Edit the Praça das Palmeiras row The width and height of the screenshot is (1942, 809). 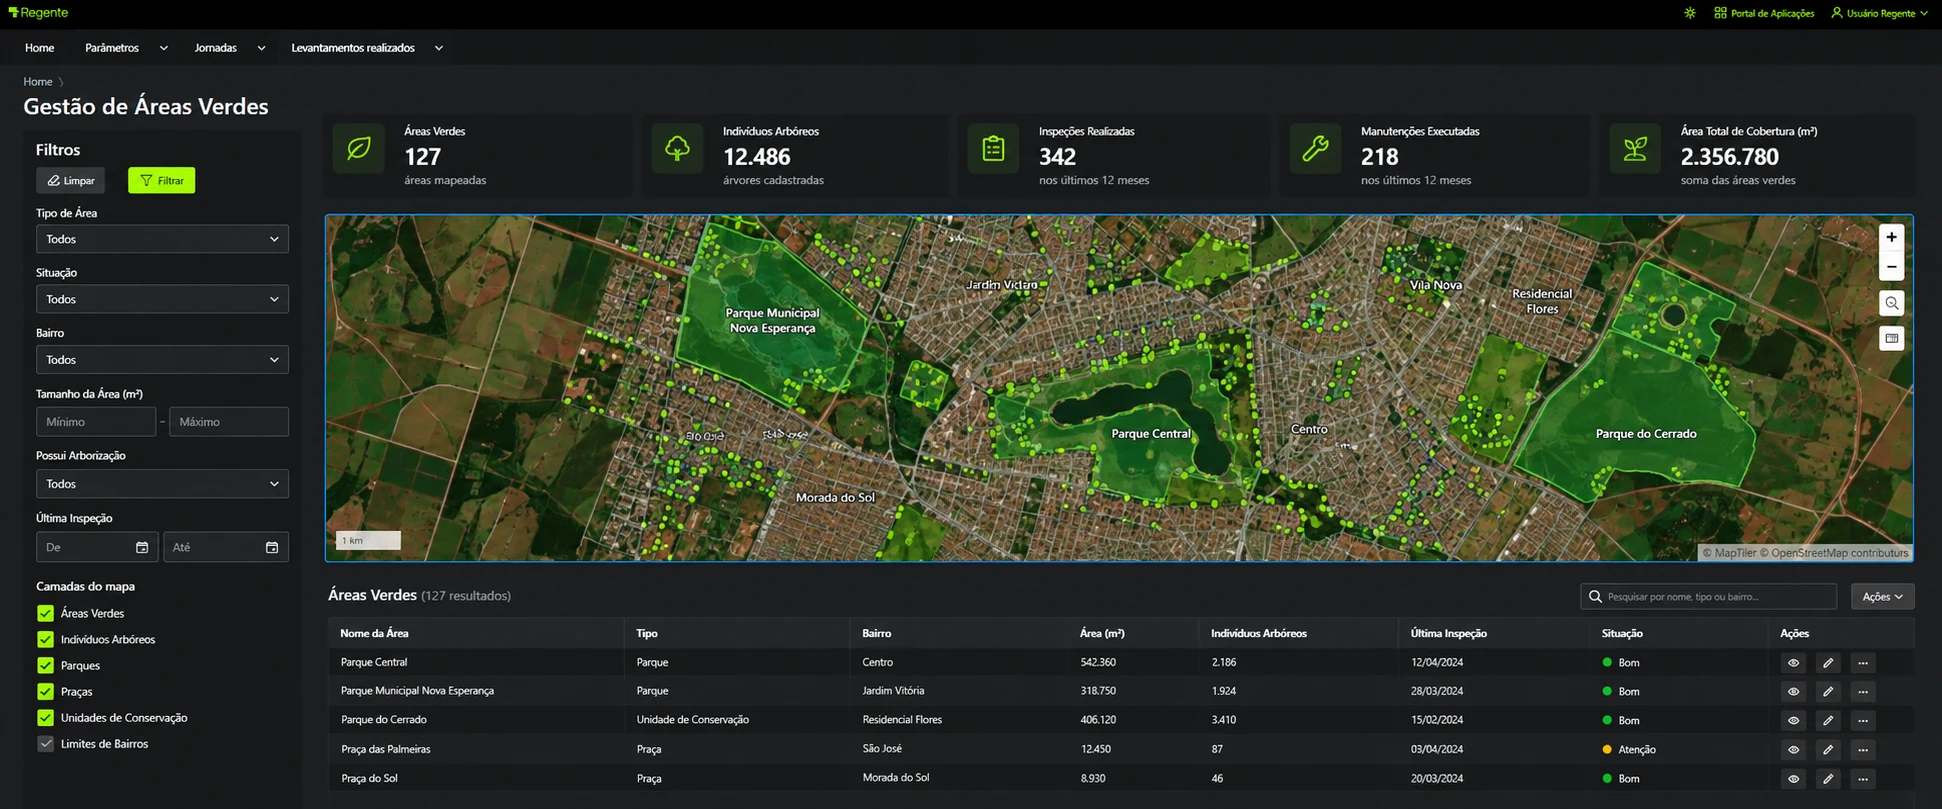1828,749
